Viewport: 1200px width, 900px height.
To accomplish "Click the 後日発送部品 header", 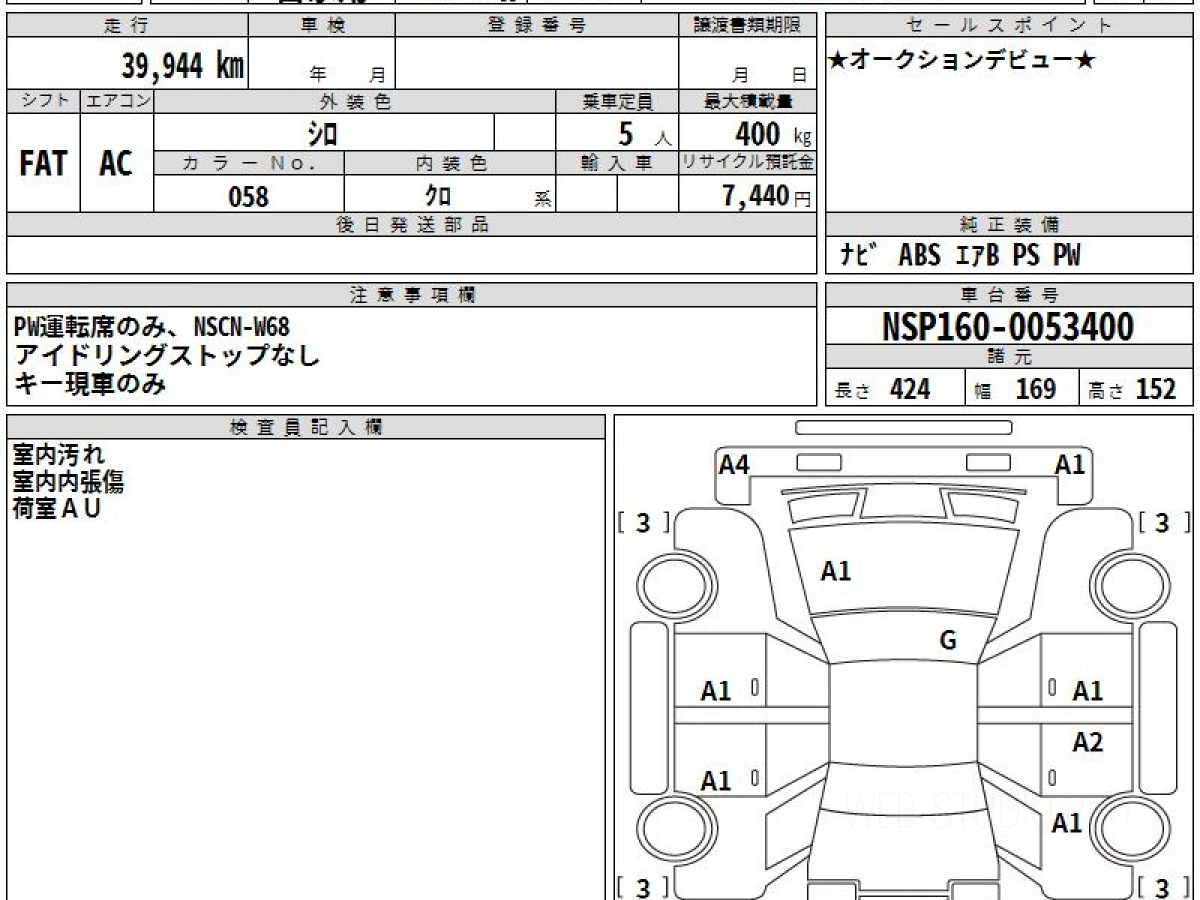I will [411, 225].
